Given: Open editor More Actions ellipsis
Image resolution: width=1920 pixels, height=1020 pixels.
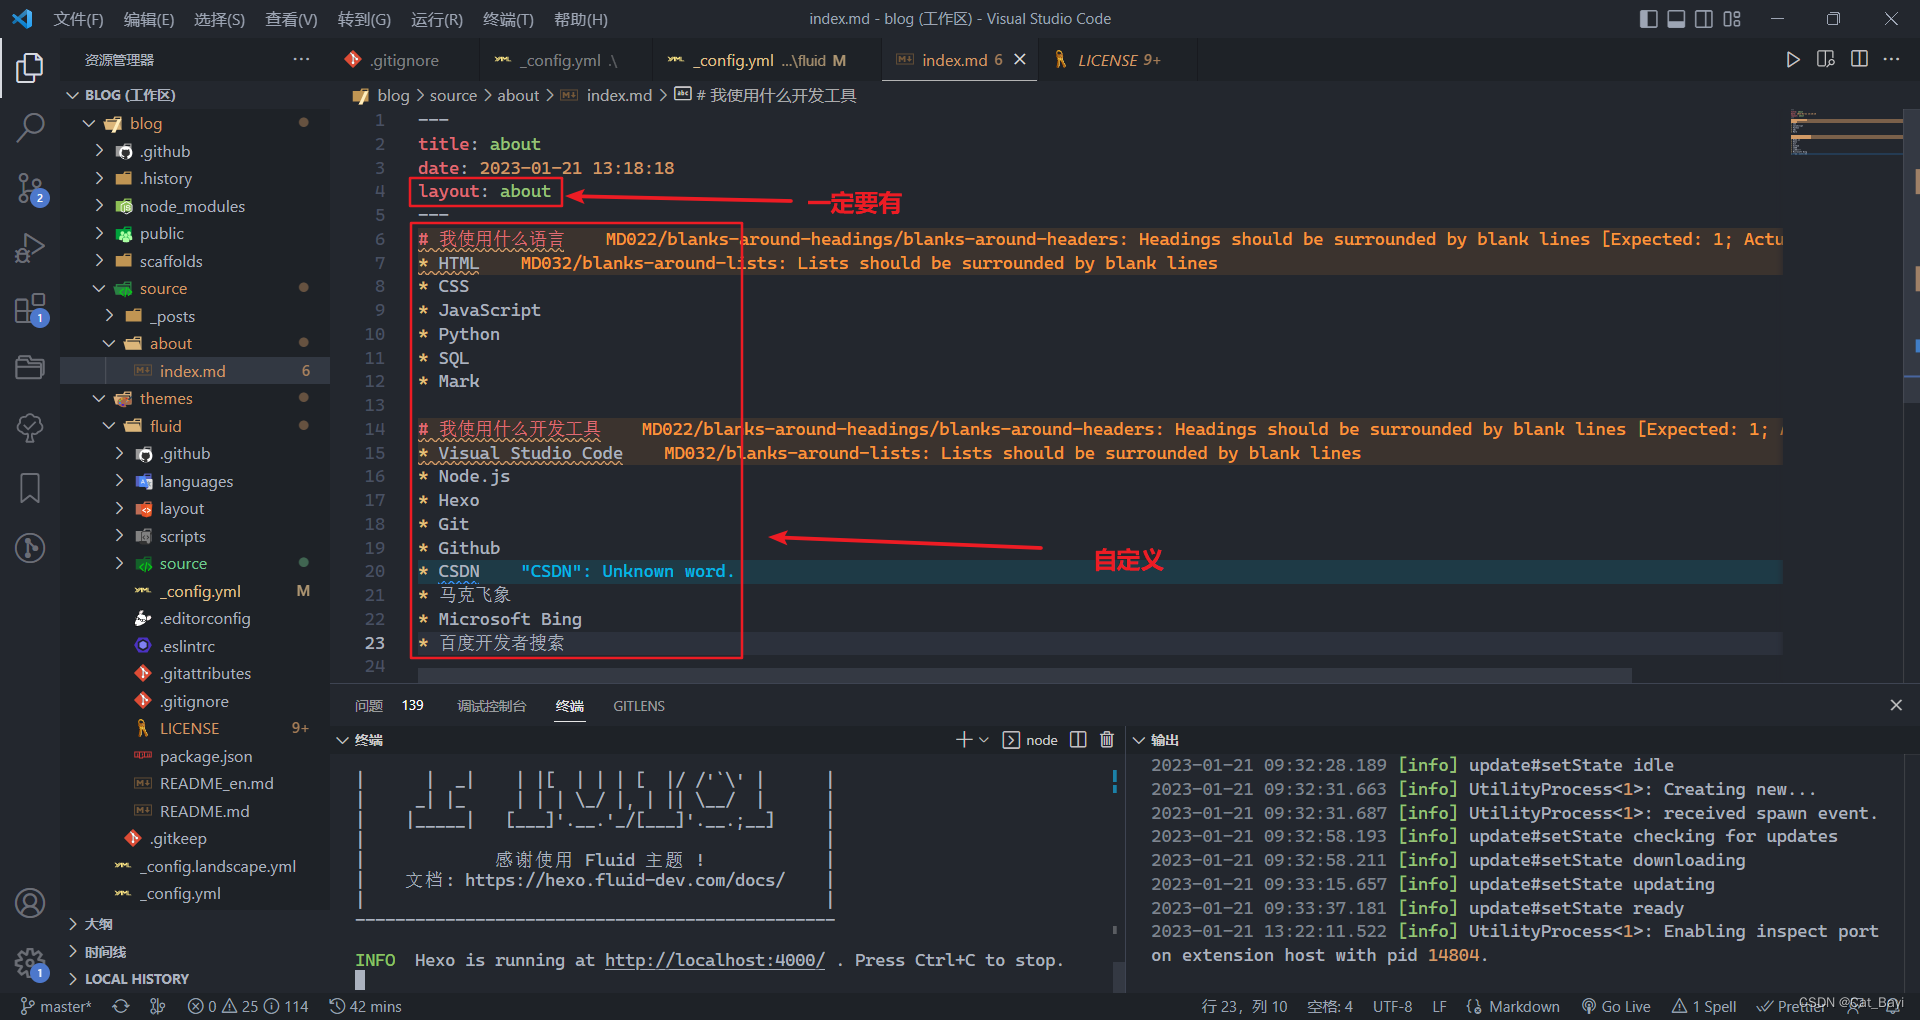Looking at the screenshot, I should pos(1891,60).
